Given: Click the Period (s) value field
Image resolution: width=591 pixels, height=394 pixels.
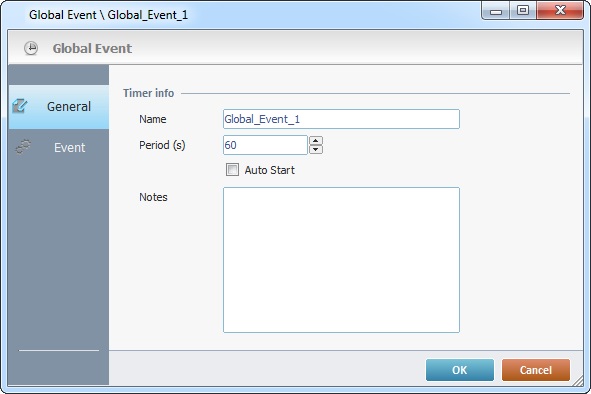Looking at the screenshot, I should click(265, 145).
